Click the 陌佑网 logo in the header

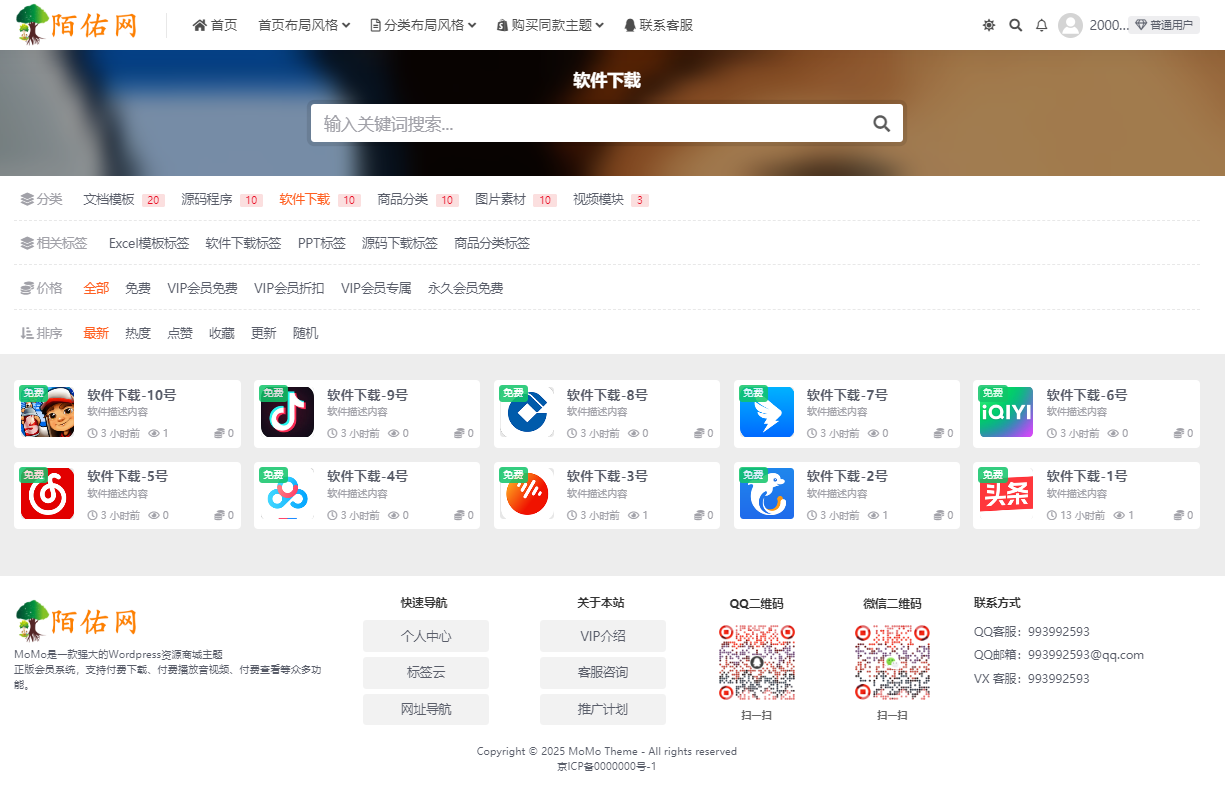tap(77, 25)
